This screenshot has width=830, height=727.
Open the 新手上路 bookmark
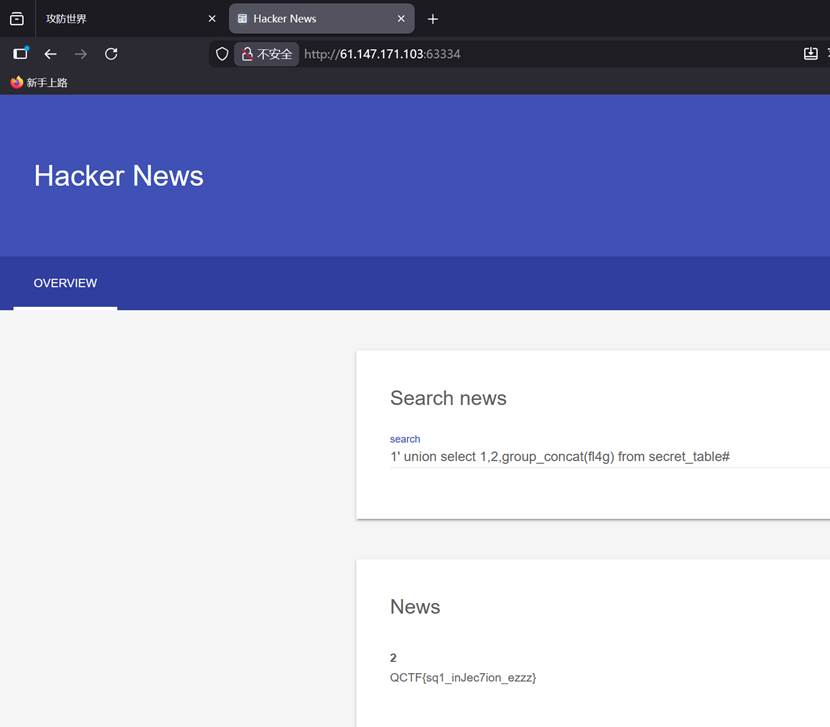point(39,83)
